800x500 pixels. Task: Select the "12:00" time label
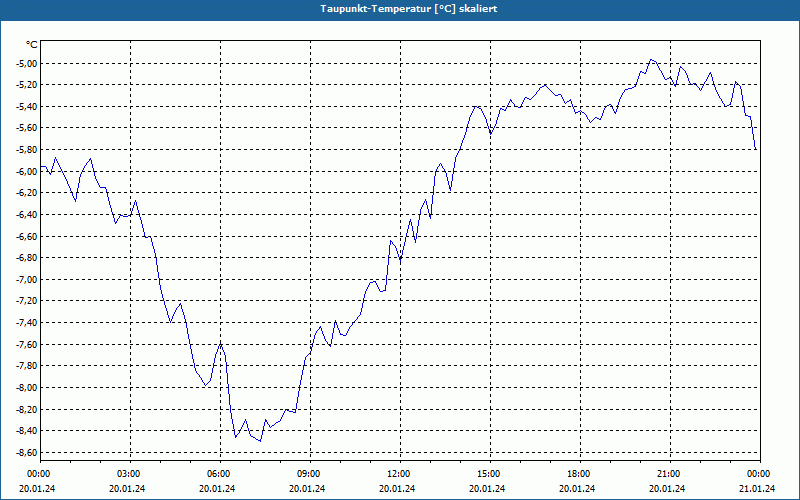[x=399, y=474]
